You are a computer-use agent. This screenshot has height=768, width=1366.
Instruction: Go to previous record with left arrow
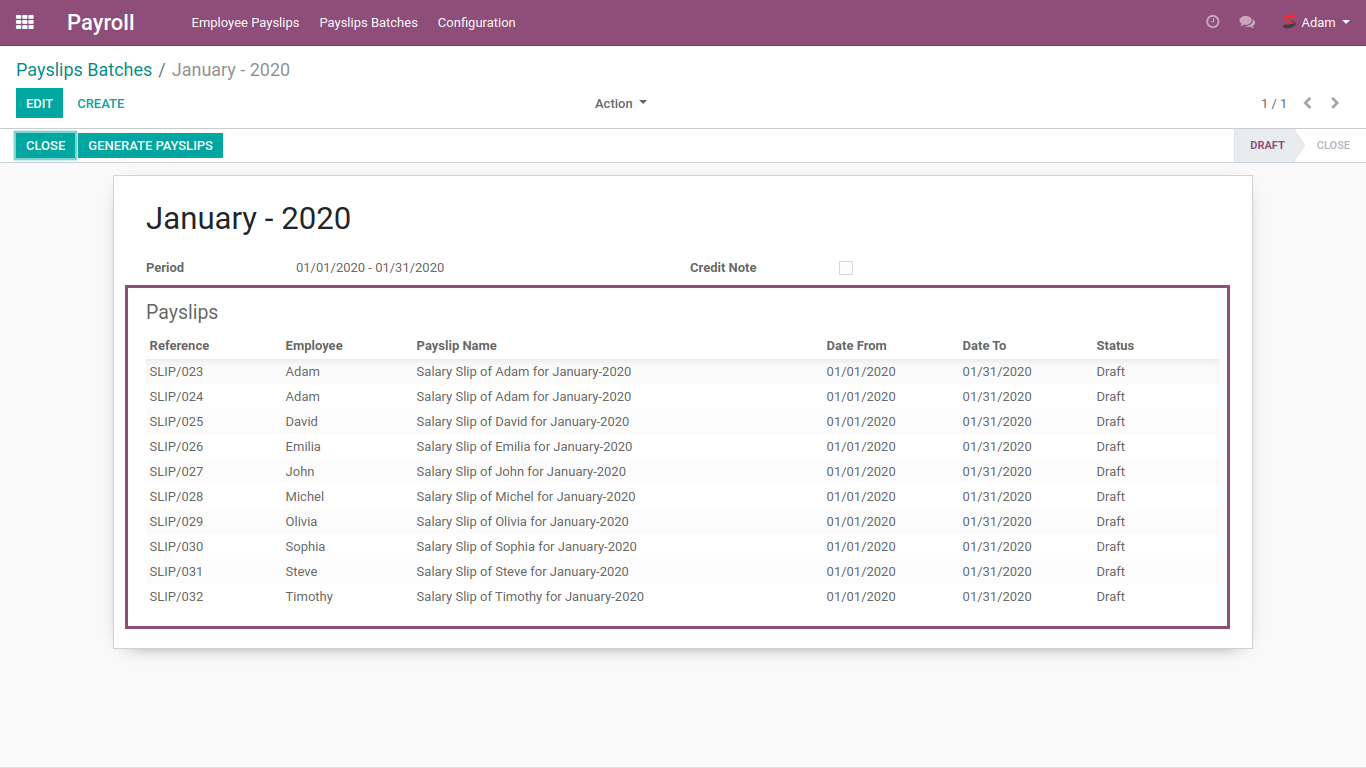pyautogui.click(x=1307, y=103)
